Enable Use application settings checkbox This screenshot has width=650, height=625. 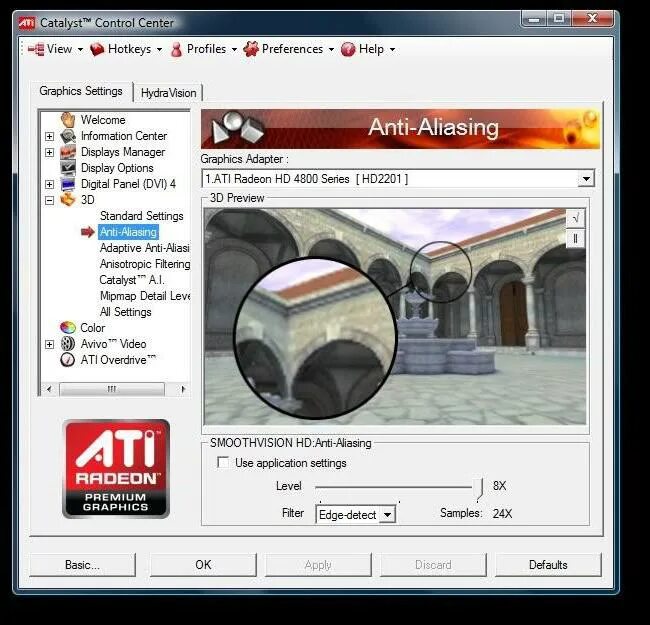(x=223, y=462)
